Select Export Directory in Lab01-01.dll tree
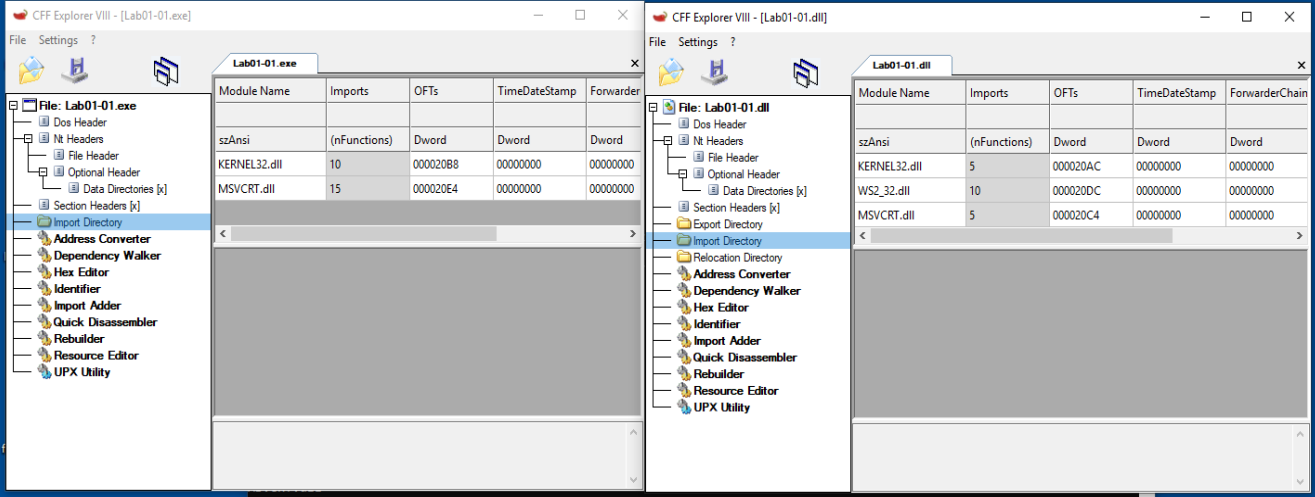1315x497 pixels. click(x=728, y=224)
